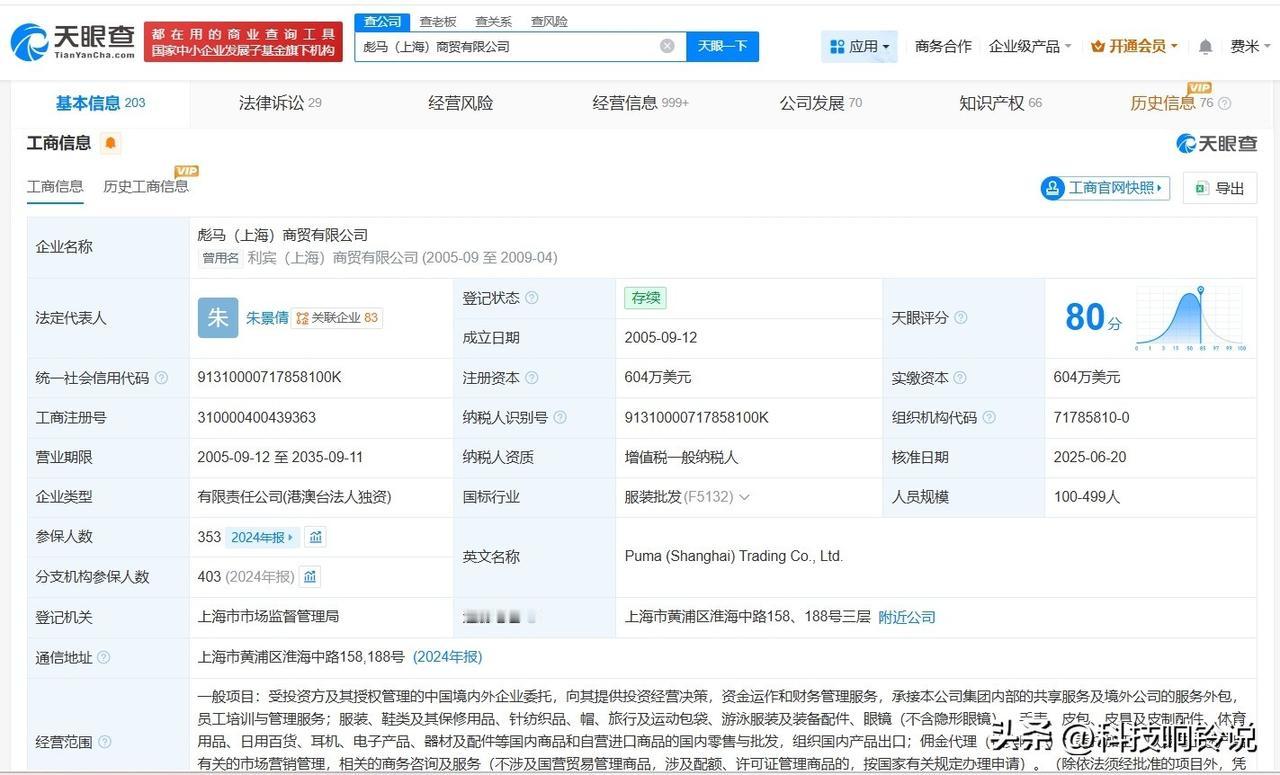Viewport: 1280px width, 775px height.
Task: Click the 附近公司 link
Action: click(907, 617)
